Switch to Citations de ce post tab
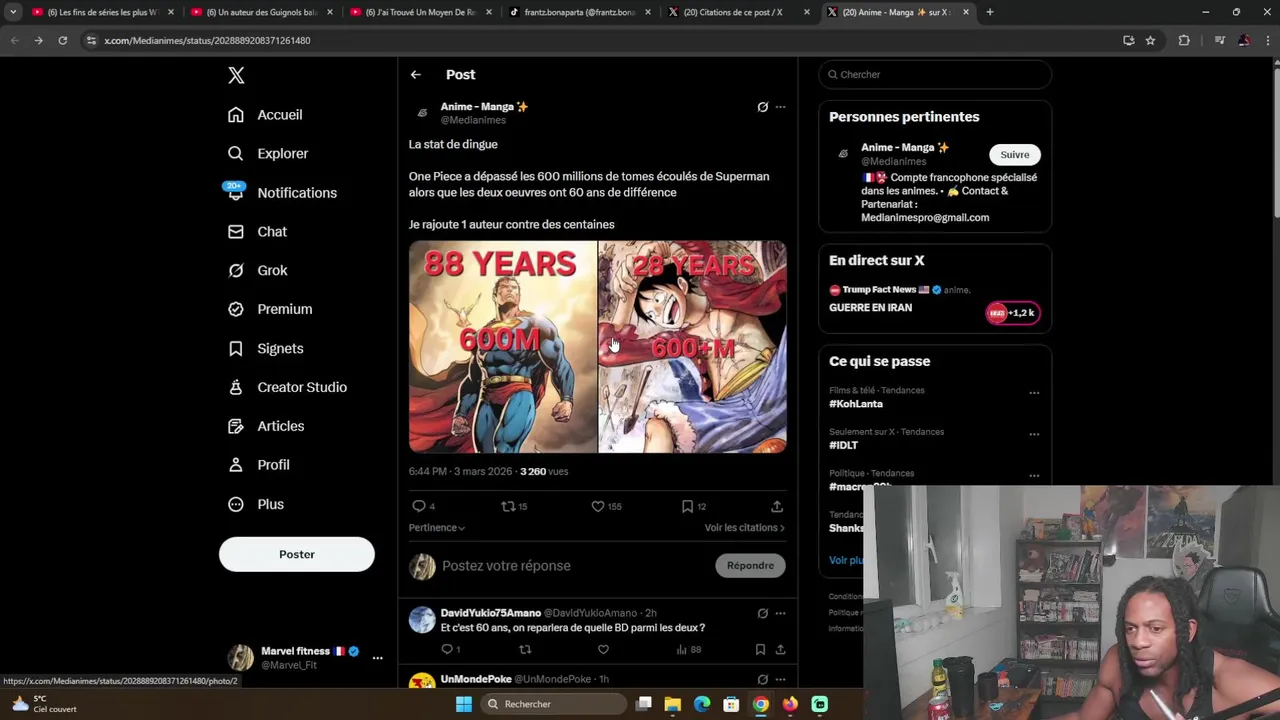 [738, 12]
